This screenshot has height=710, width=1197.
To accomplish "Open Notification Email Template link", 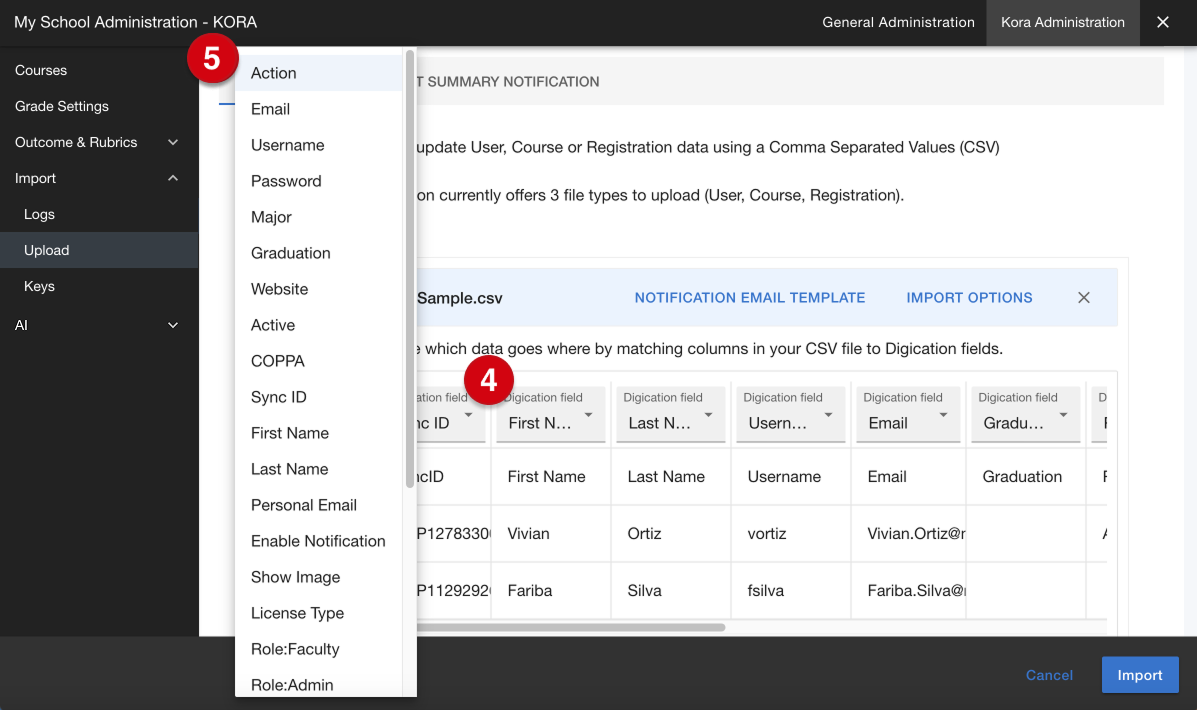I will 750,298.
